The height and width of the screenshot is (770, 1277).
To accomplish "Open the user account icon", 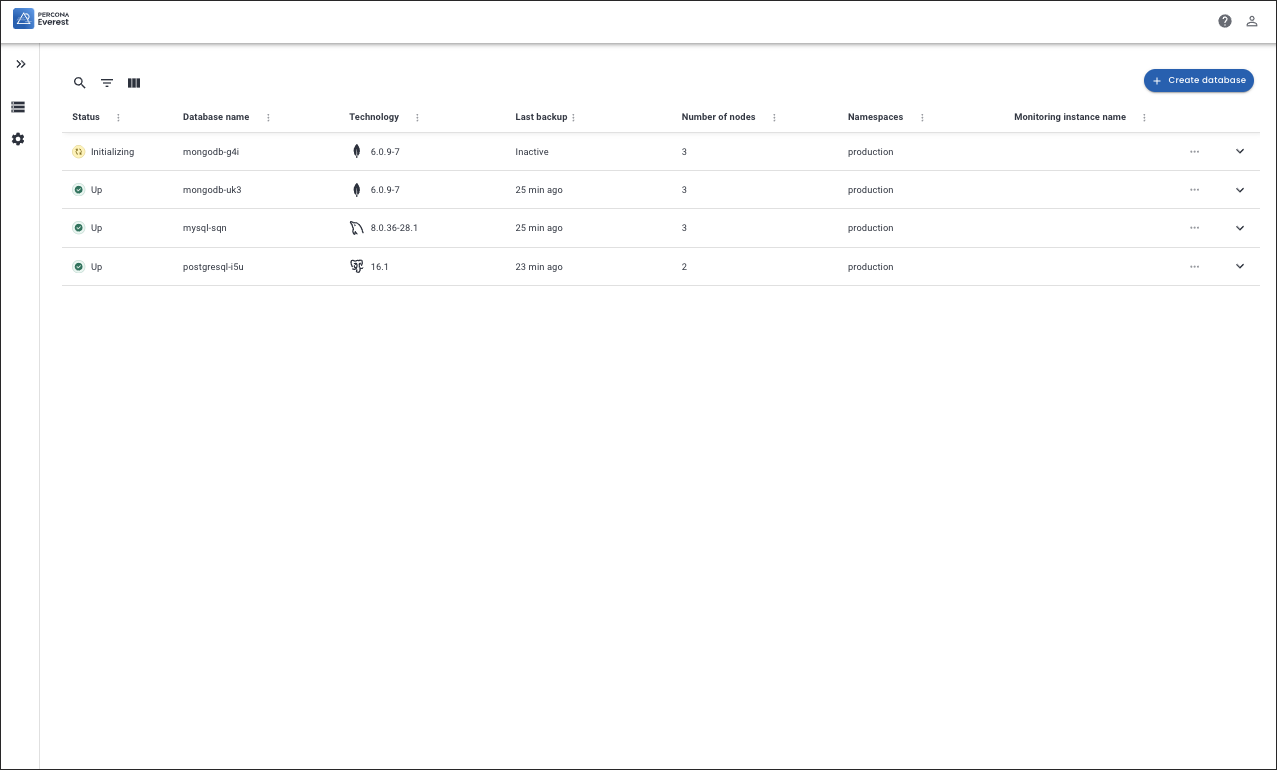I will 1251,21.
